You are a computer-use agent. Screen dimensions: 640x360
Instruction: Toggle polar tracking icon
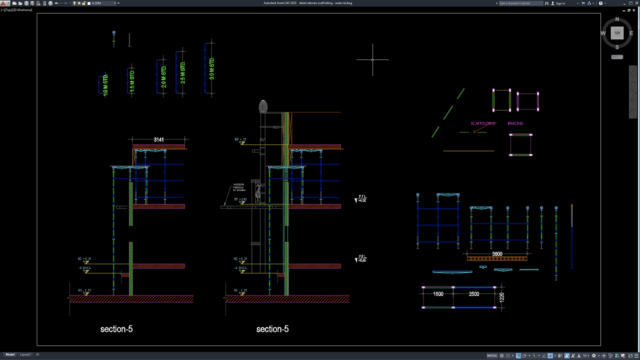click(524, 356)
